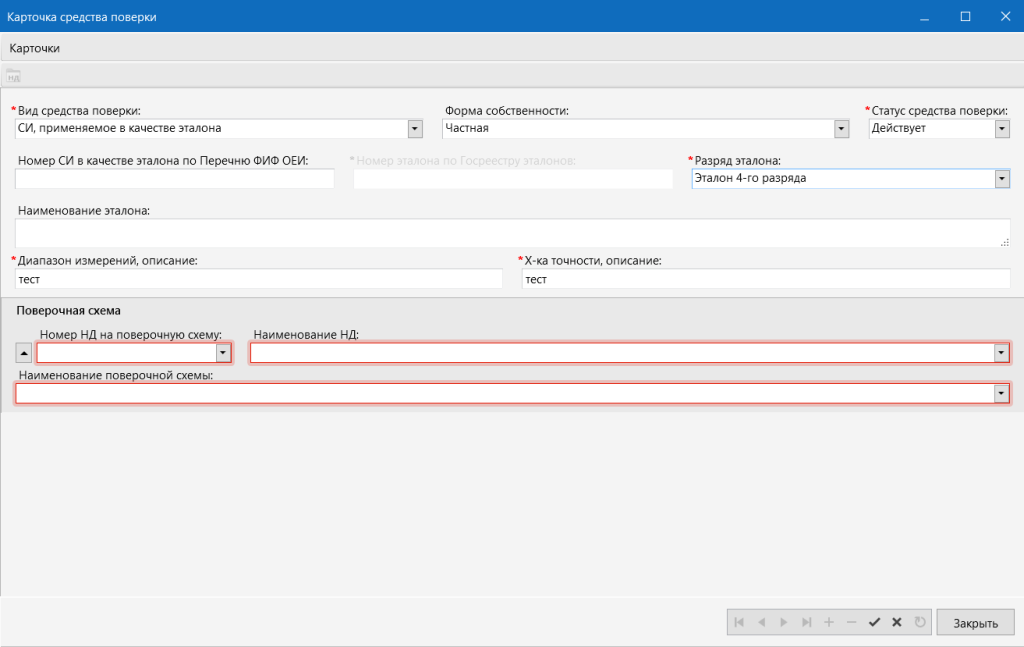
Task: Refresh data with the circular arrow icon
Action: tap(920, 622)
